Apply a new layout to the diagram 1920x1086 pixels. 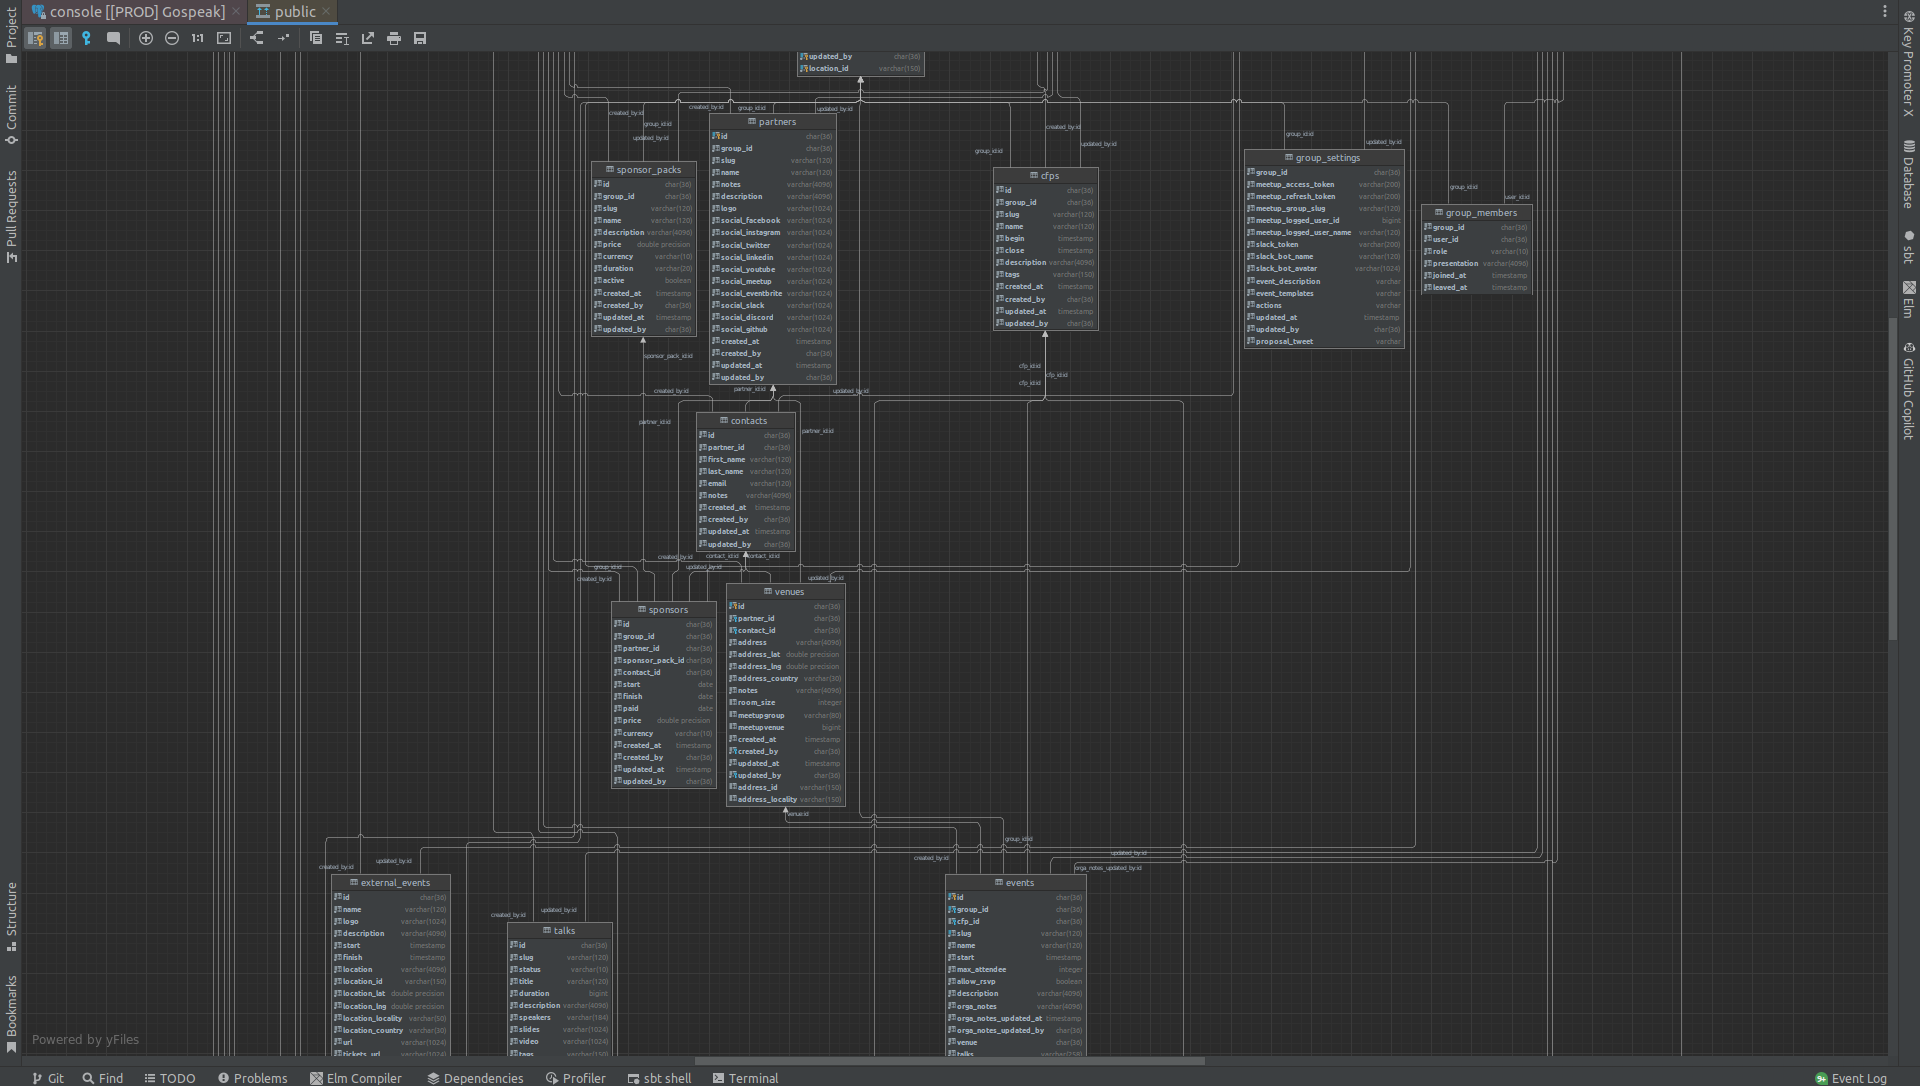[x=256, y=38]
